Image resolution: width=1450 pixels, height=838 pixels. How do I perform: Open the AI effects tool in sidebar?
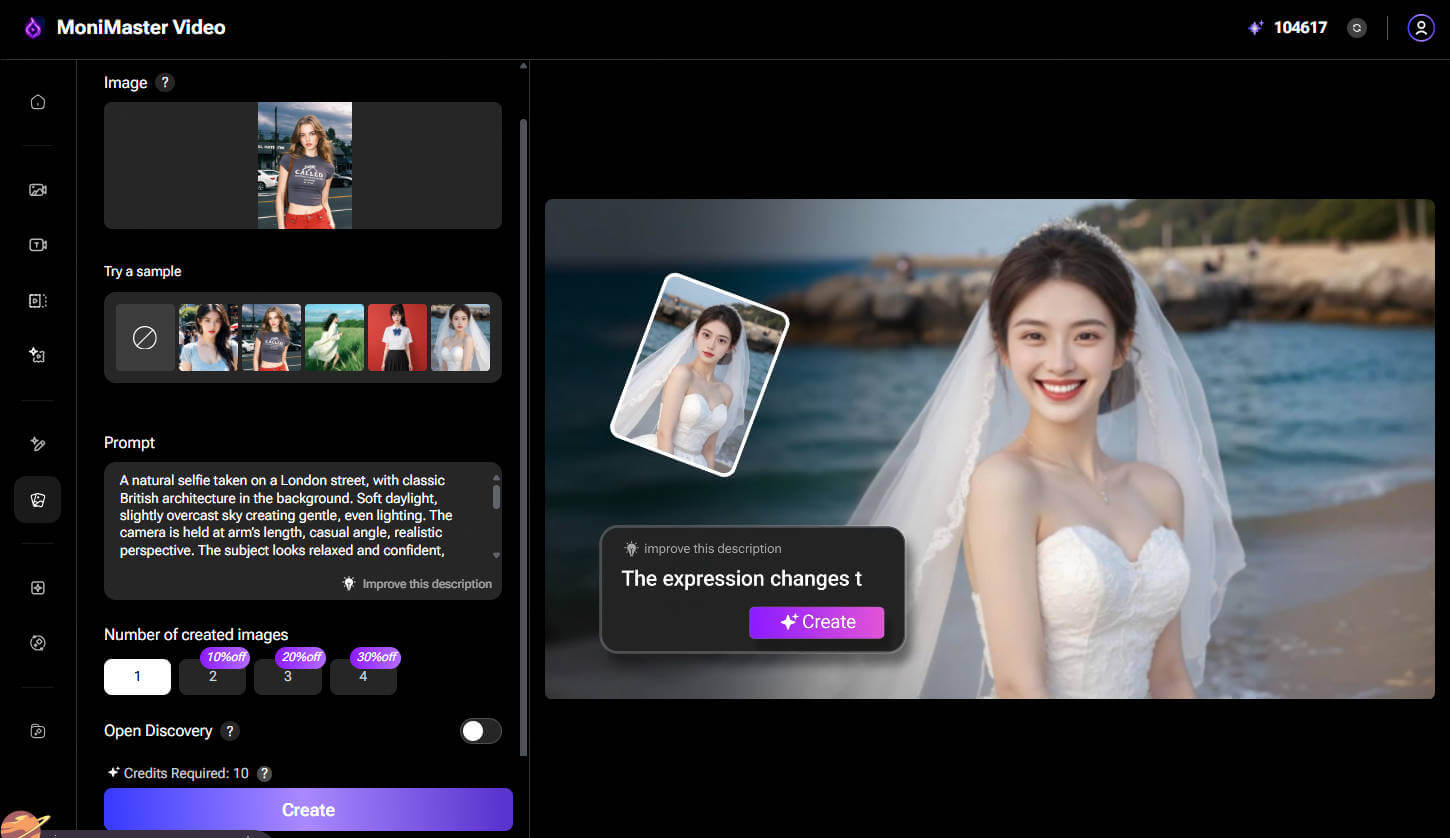(37, 355)
